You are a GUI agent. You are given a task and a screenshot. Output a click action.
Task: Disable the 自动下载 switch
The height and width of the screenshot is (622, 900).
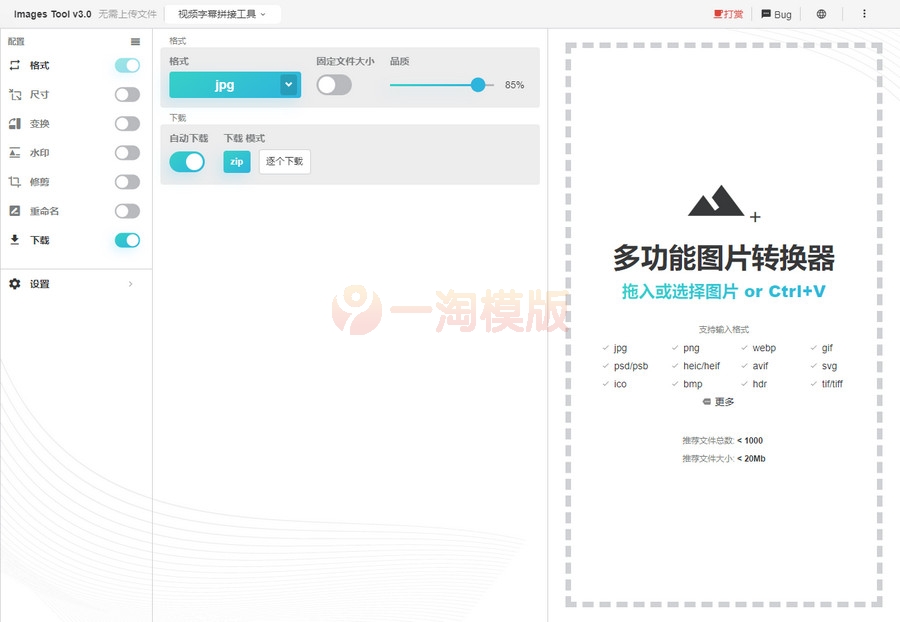[187, 161]
